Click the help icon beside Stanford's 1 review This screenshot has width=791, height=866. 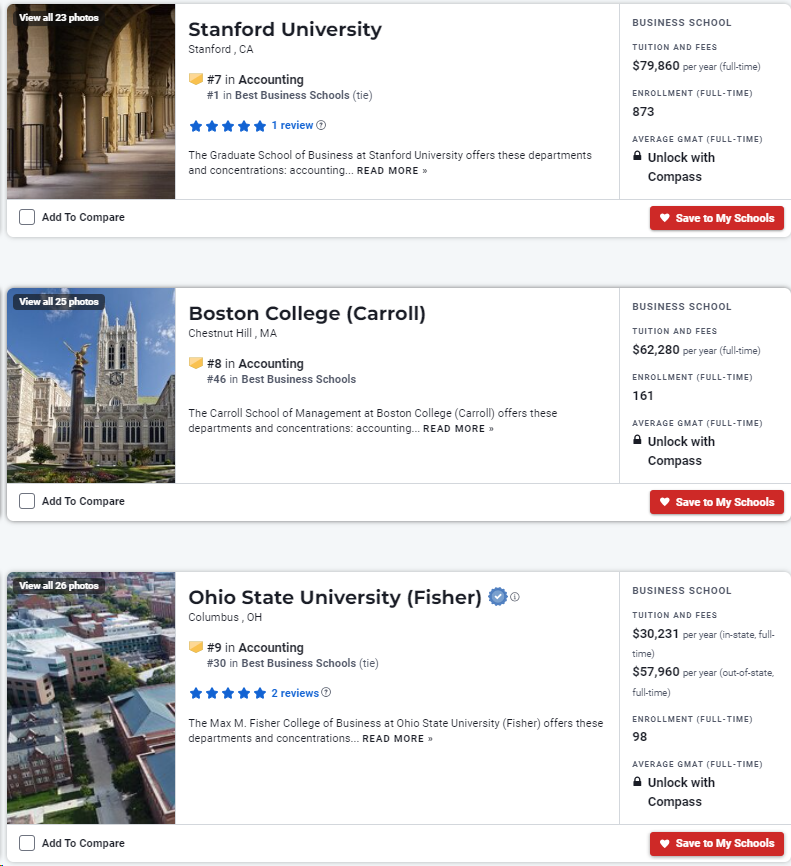pos(321,125)
